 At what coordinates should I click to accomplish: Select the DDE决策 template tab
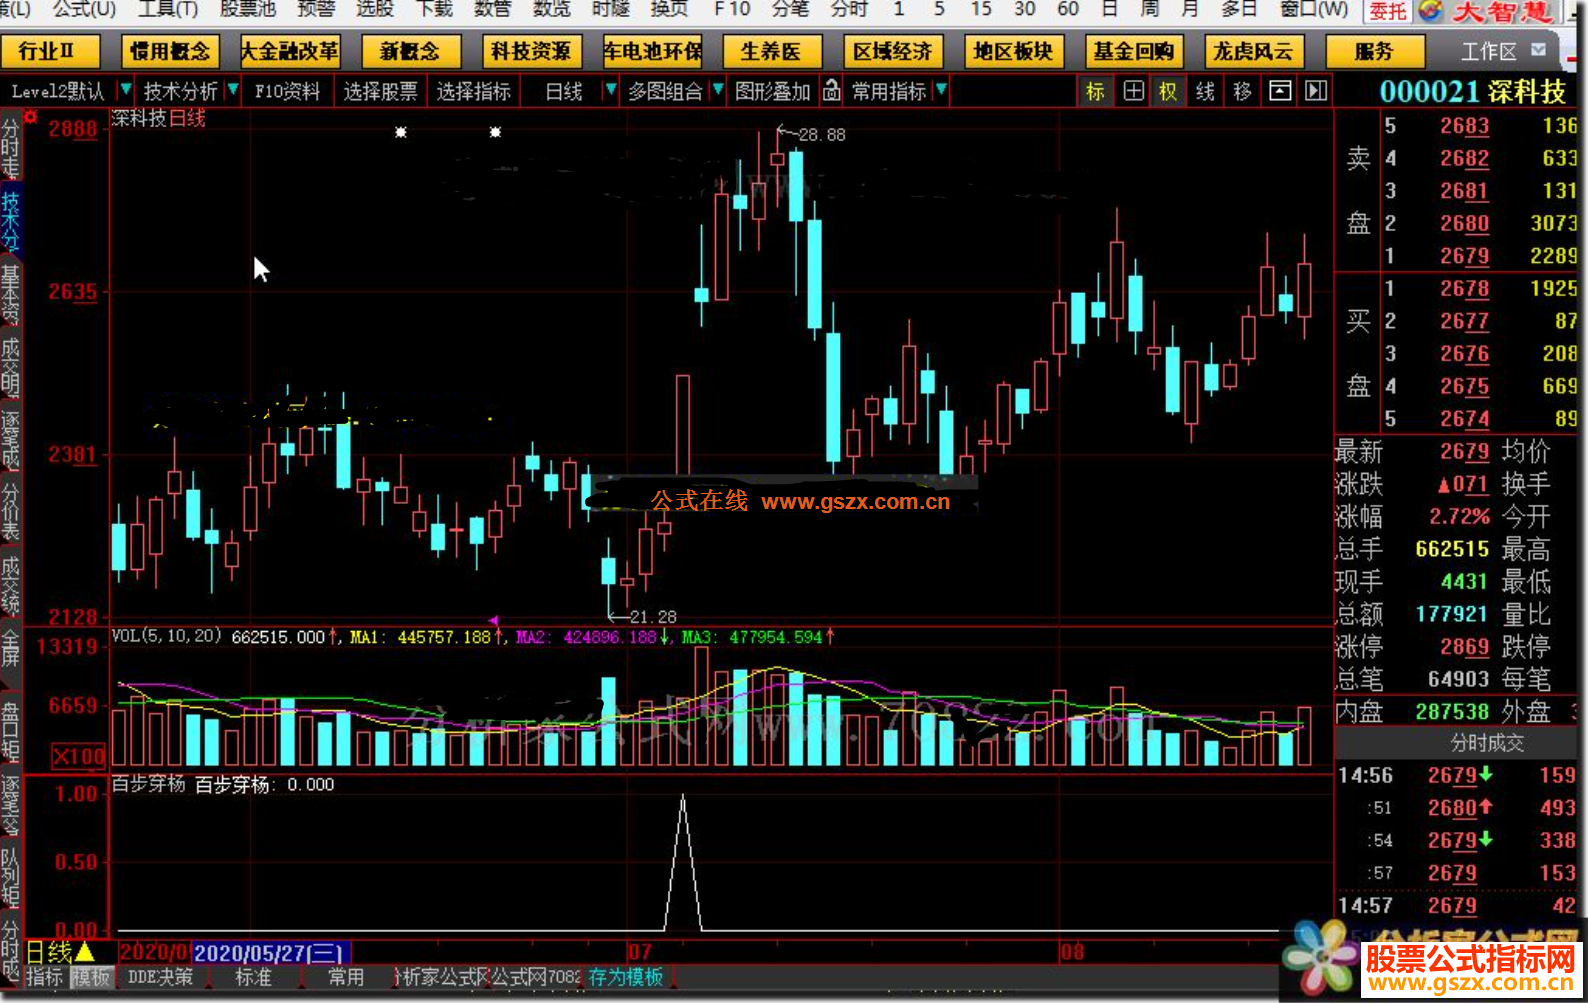pos(160,977)
